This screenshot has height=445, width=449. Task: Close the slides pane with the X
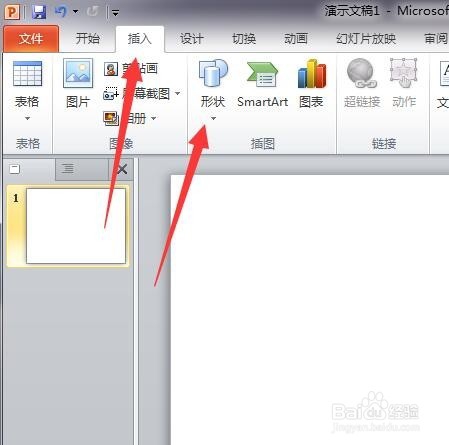[122, 169]
